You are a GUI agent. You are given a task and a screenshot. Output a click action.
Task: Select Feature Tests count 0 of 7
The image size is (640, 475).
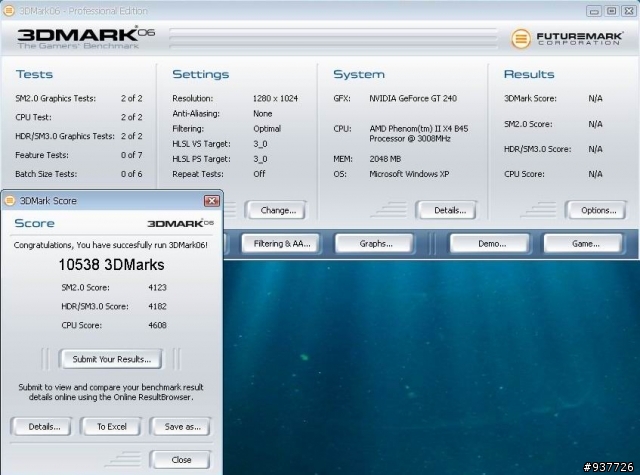pyautogui.click(x=131, y=155)
